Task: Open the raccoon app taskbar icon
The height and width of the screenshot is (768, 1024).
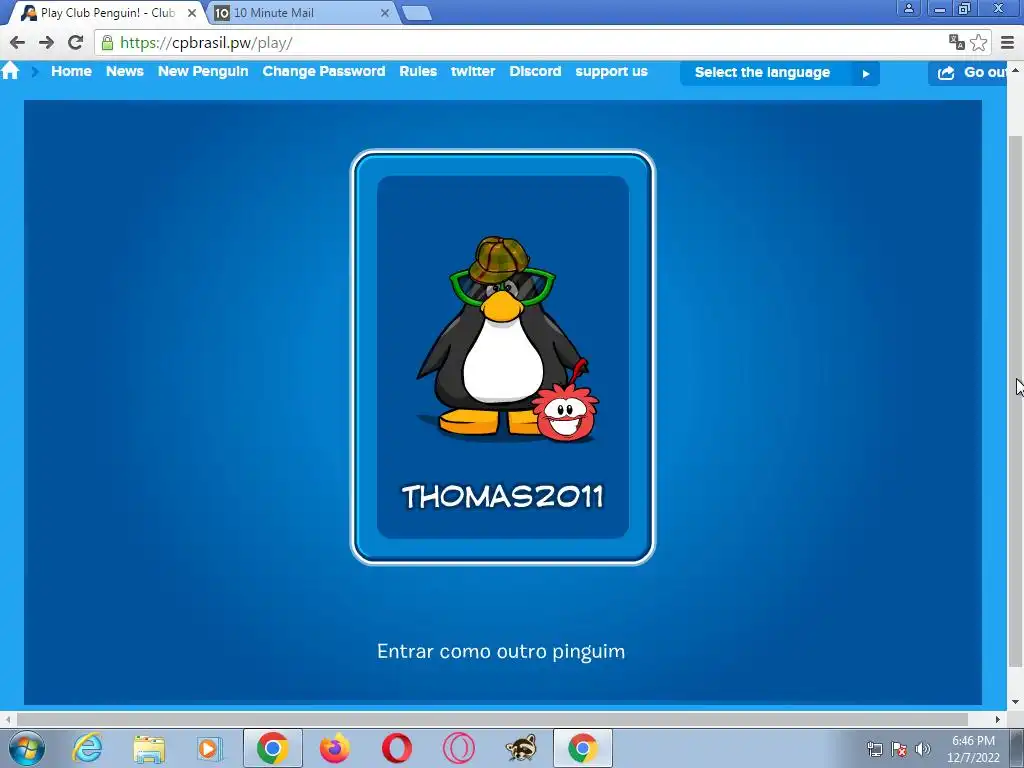Action: tap(520, 748)
